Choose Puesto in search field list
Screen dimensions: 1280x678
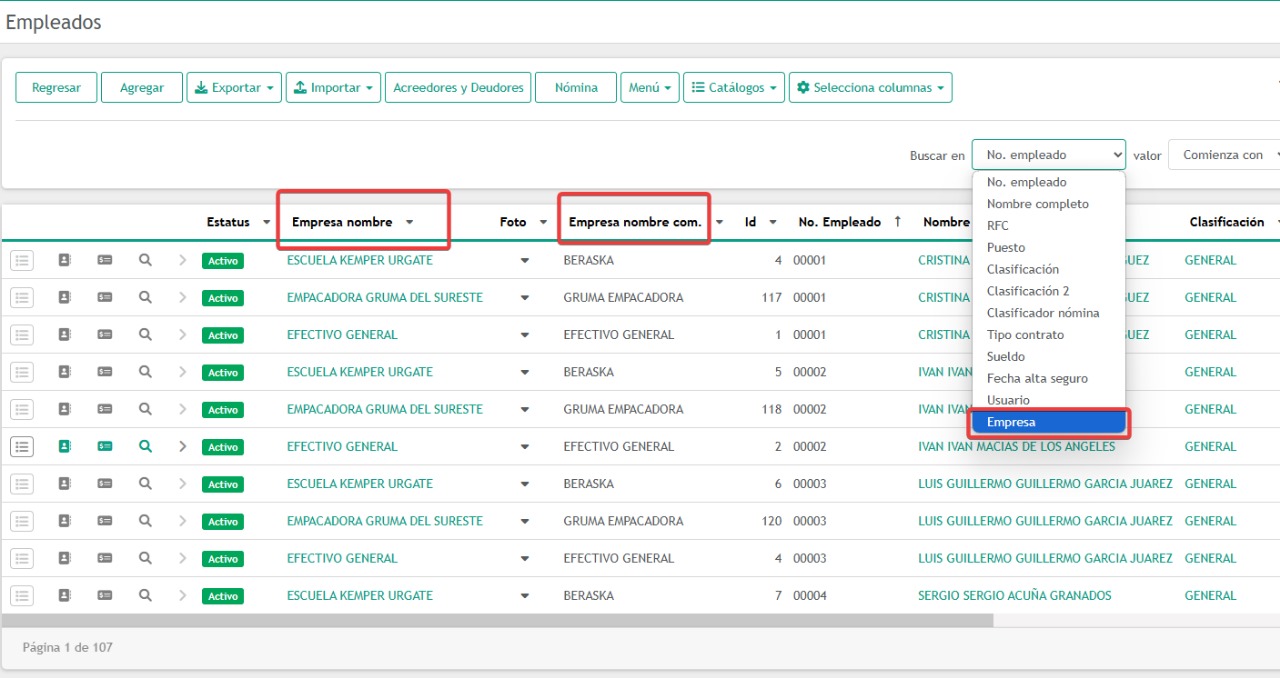[x=1049, y=247]
